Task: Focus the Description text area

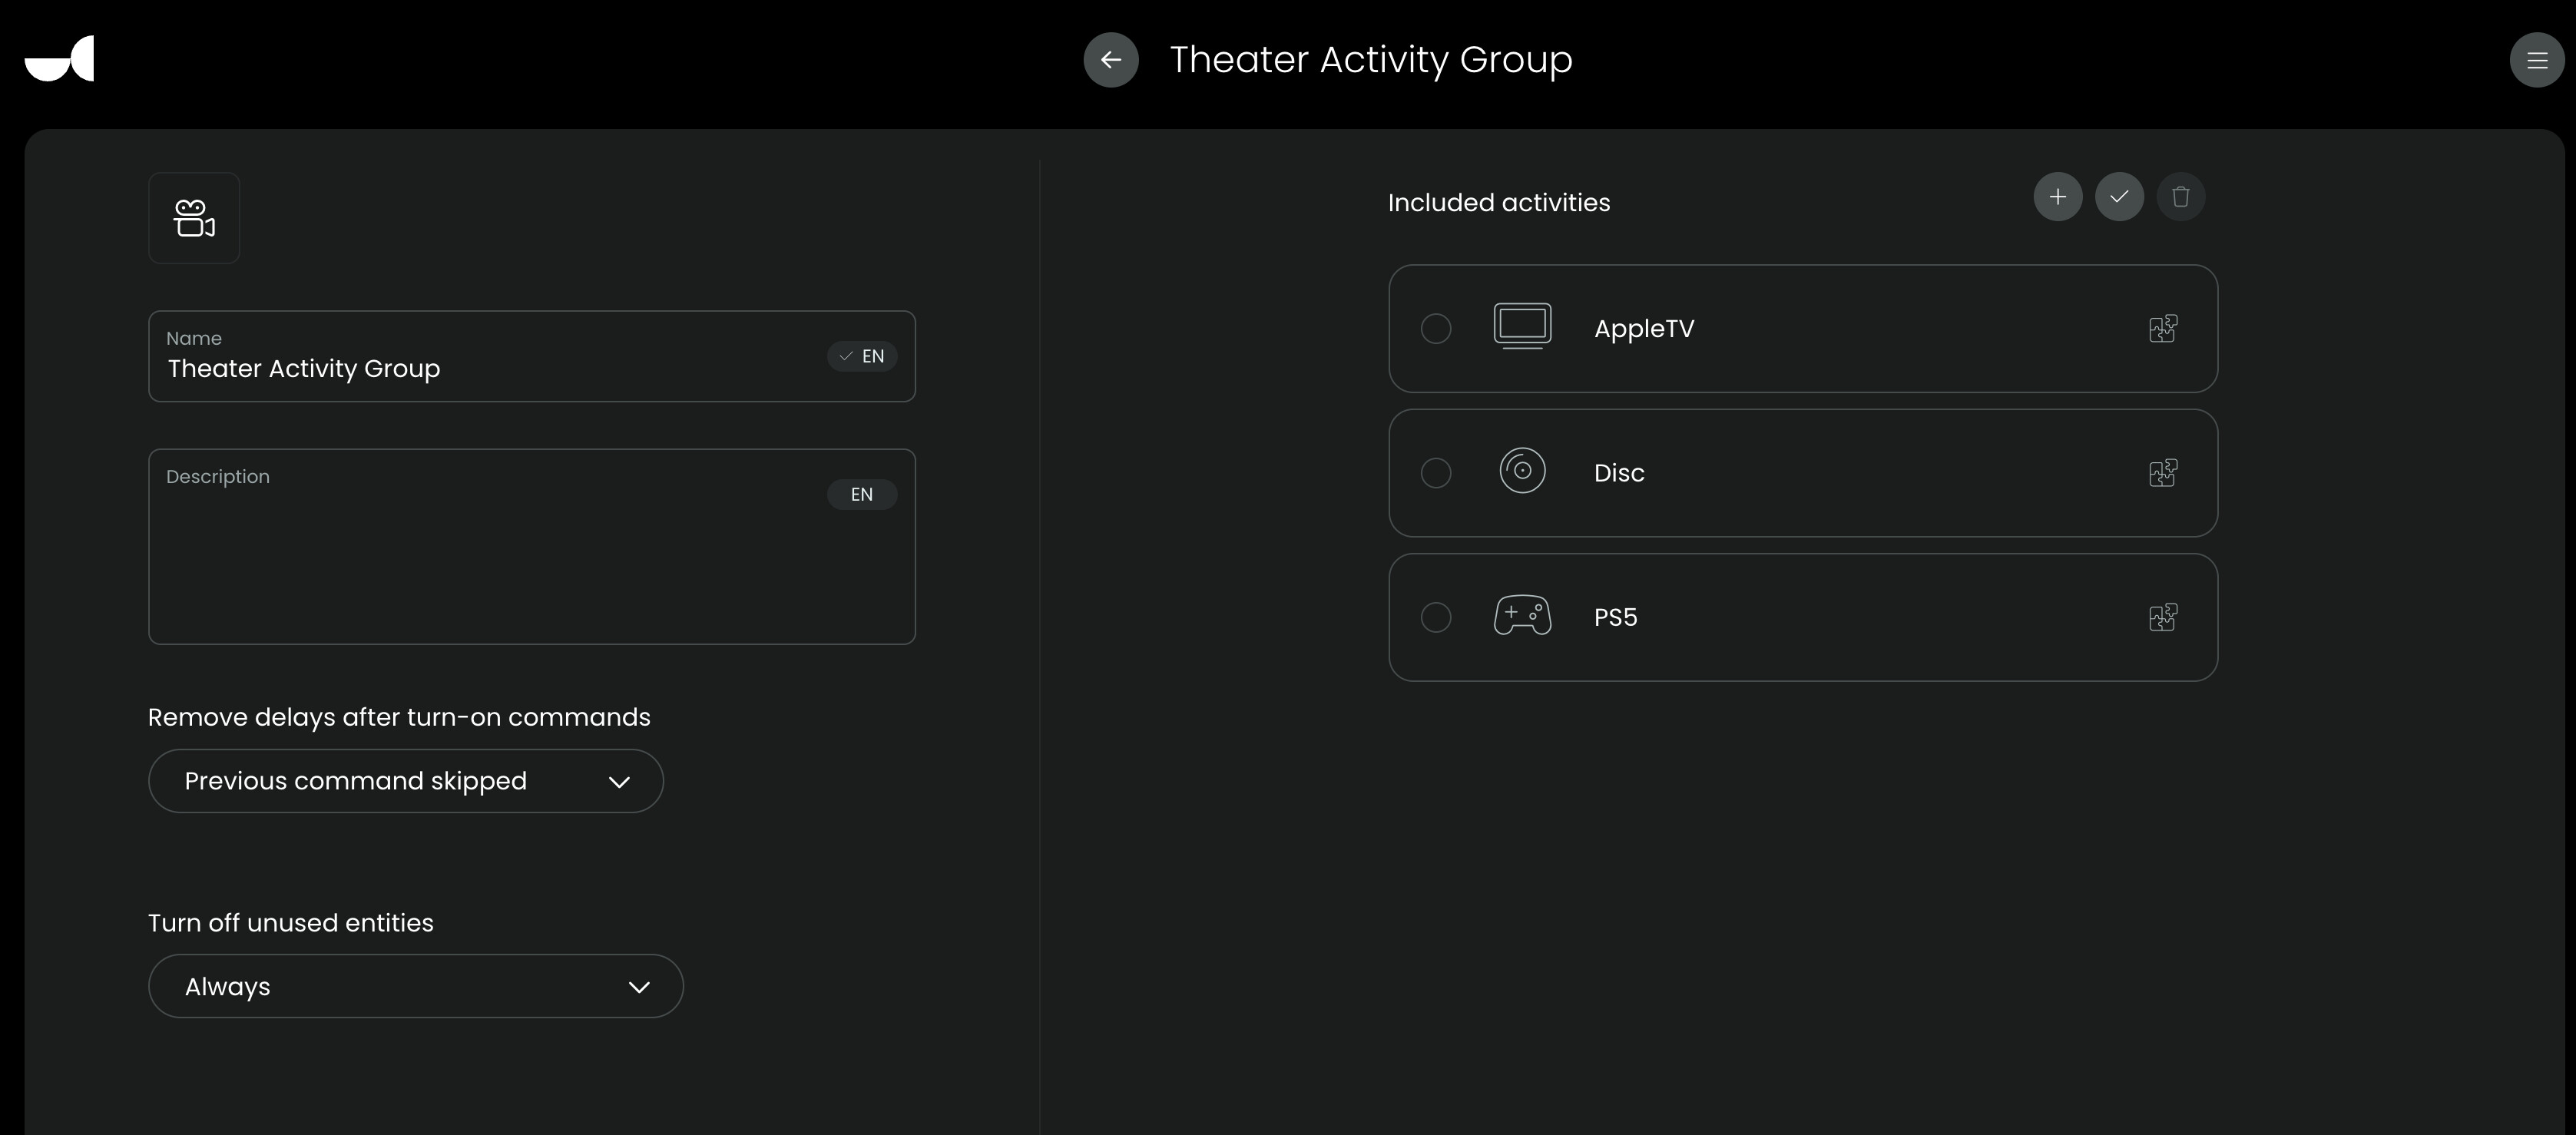Action: 532,547
